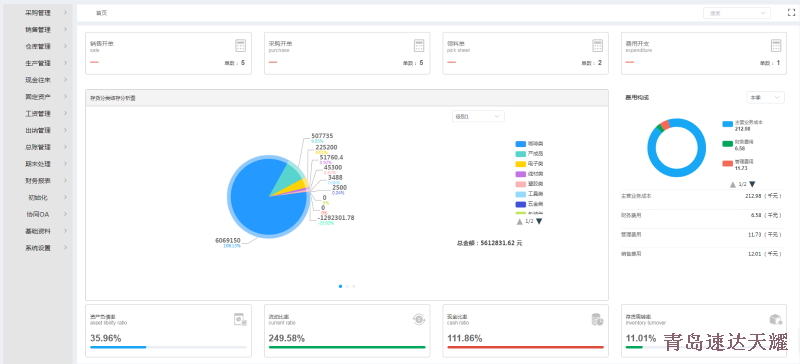Click the cash ratio icon
This screenshot has height=364, width=800.
tap(597, 320)
